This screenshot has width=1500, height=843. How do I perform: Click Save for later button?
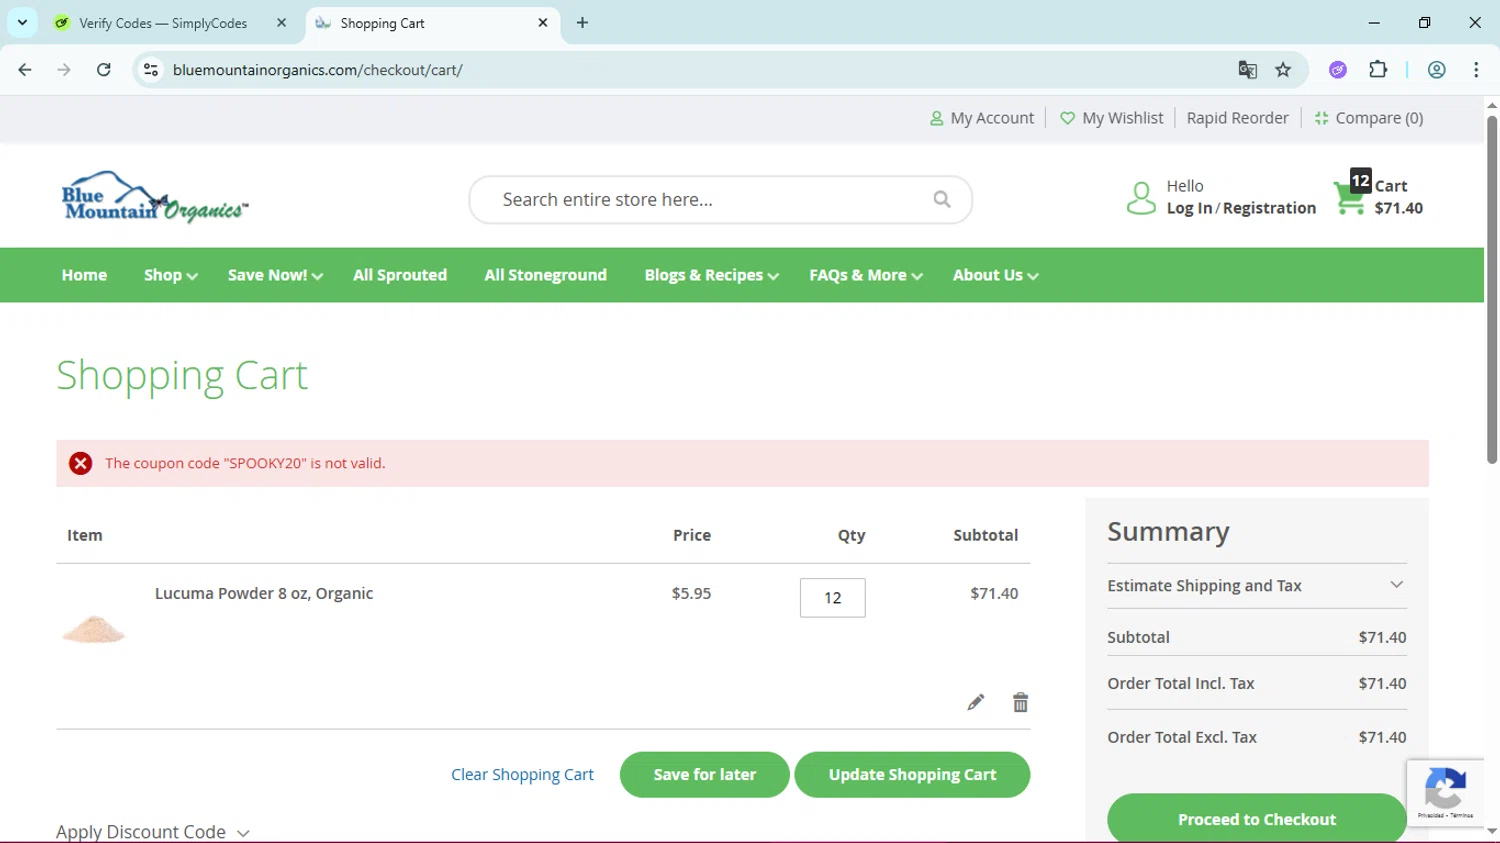click(705, 775)
